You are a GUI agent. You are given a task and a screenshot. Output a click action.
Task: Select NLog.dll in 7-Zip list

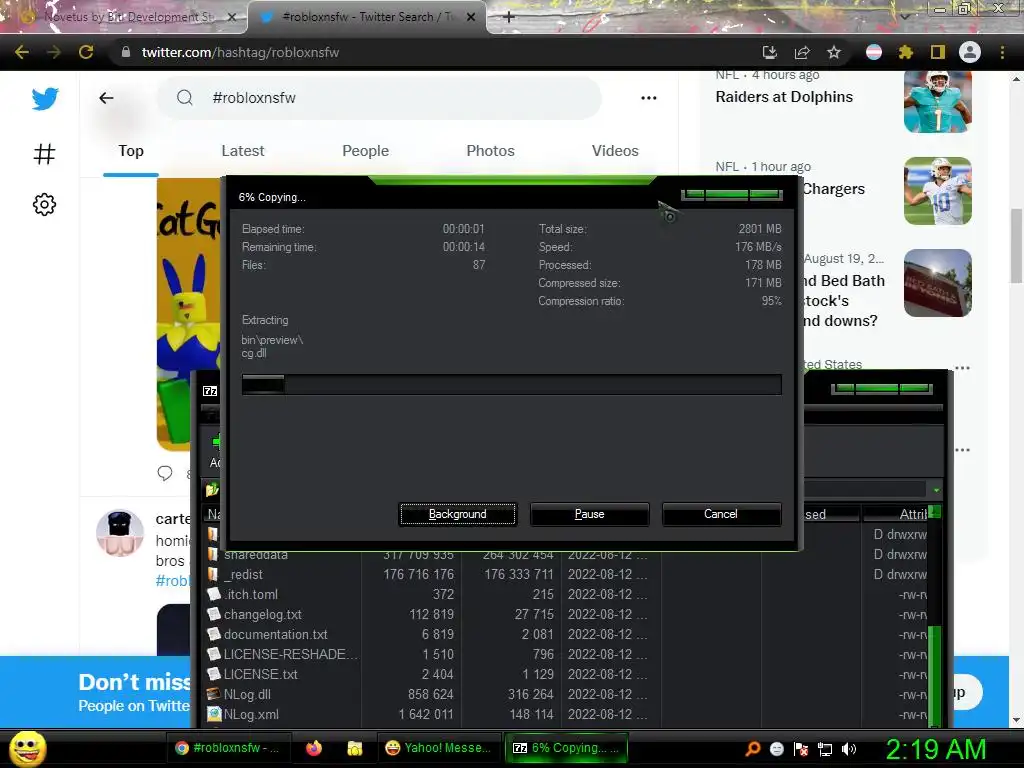(x=247, y=695)
